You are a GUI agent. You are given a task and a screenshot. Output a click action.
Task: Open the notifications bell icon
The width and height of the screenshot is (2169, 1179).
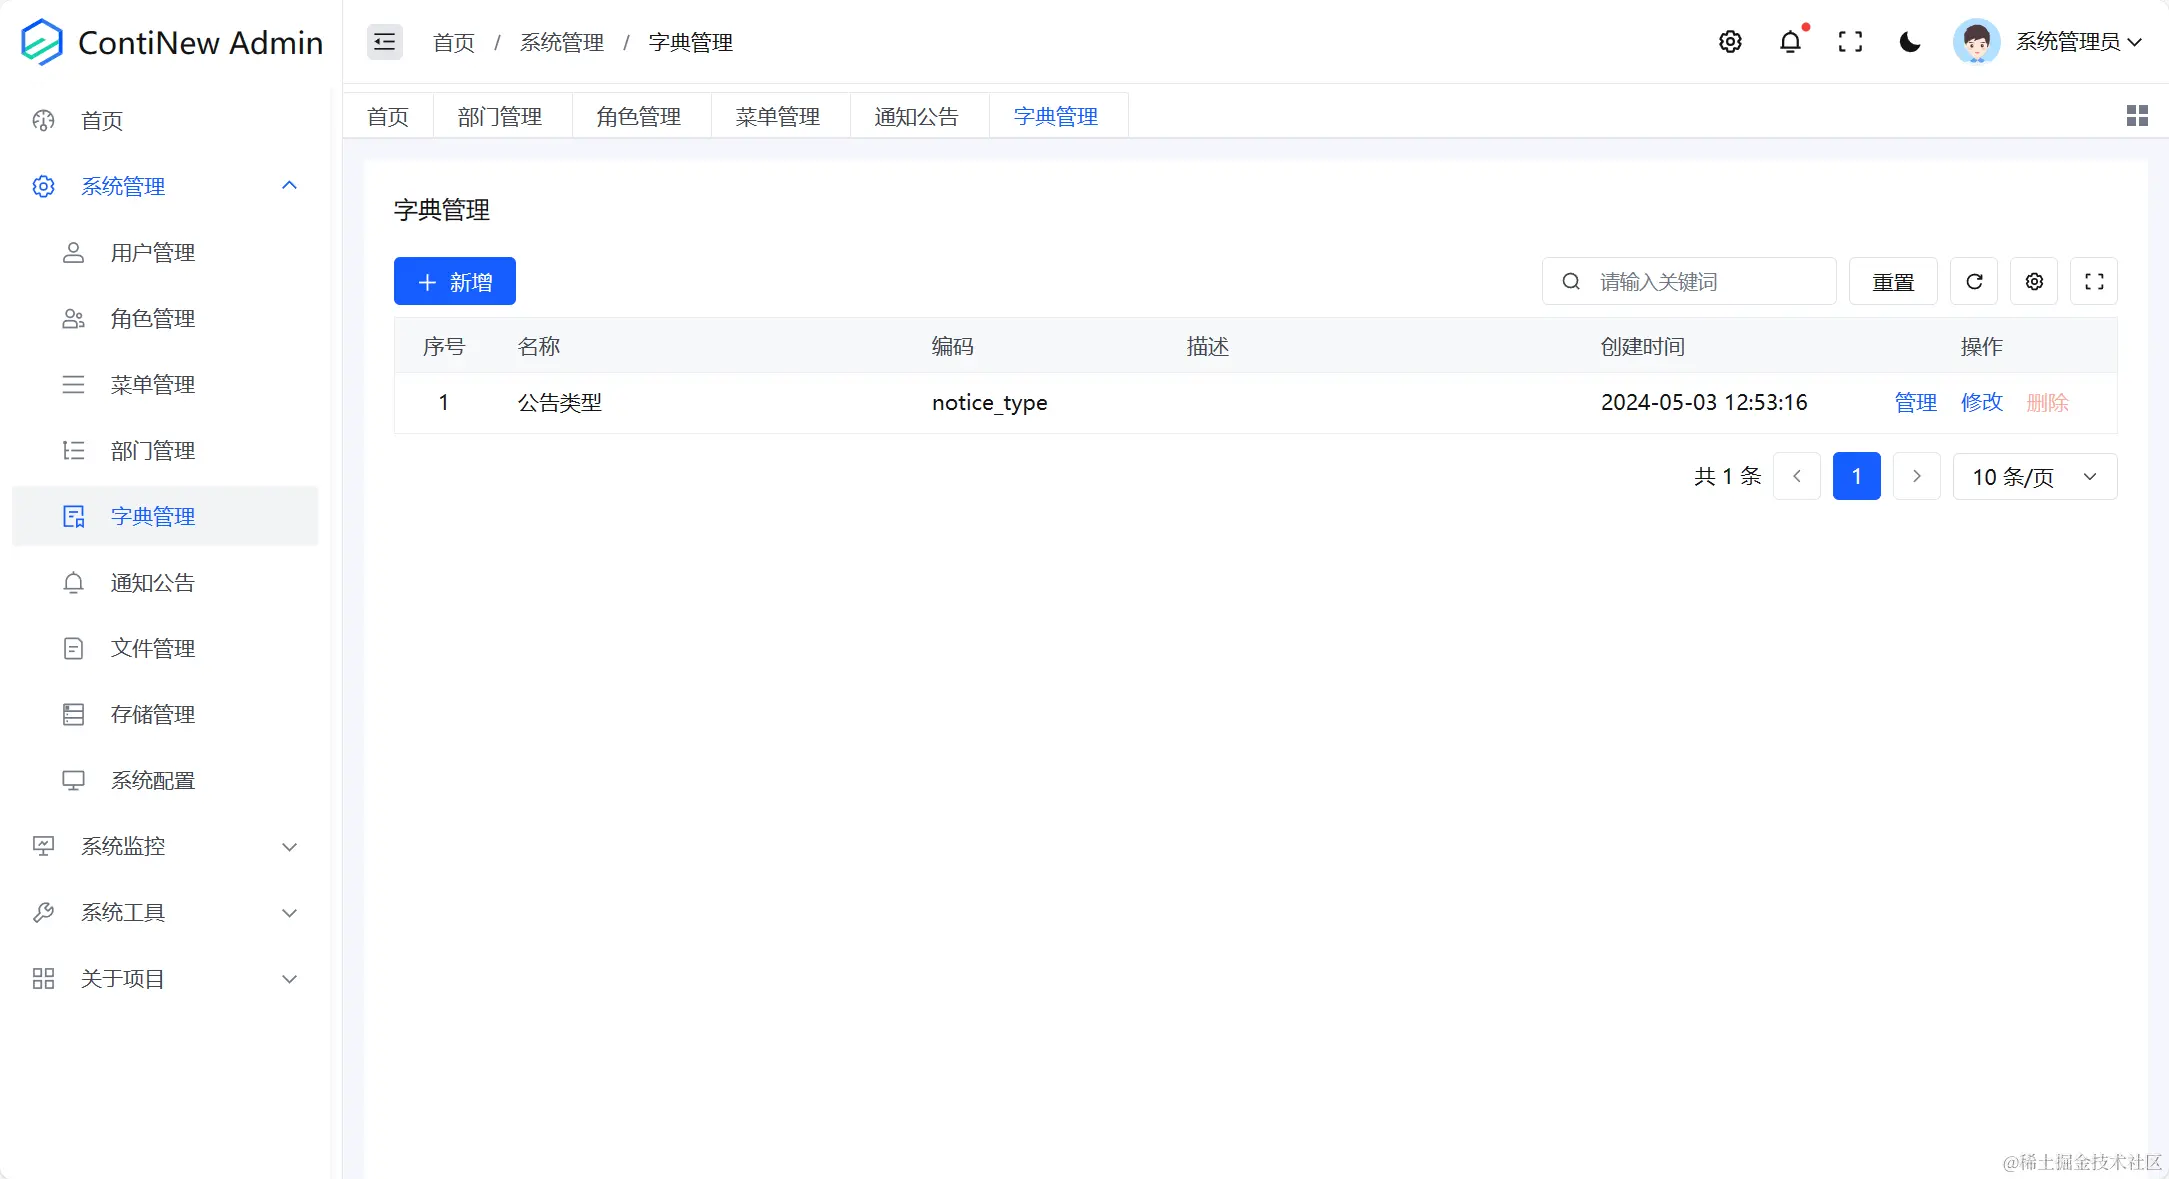[x=1790, y=41]
